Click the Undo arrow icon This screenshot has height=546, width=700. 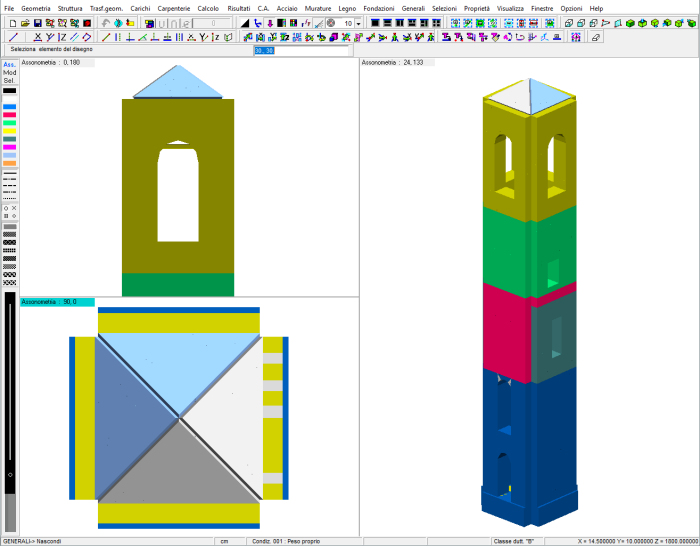[x=105, y=23]
